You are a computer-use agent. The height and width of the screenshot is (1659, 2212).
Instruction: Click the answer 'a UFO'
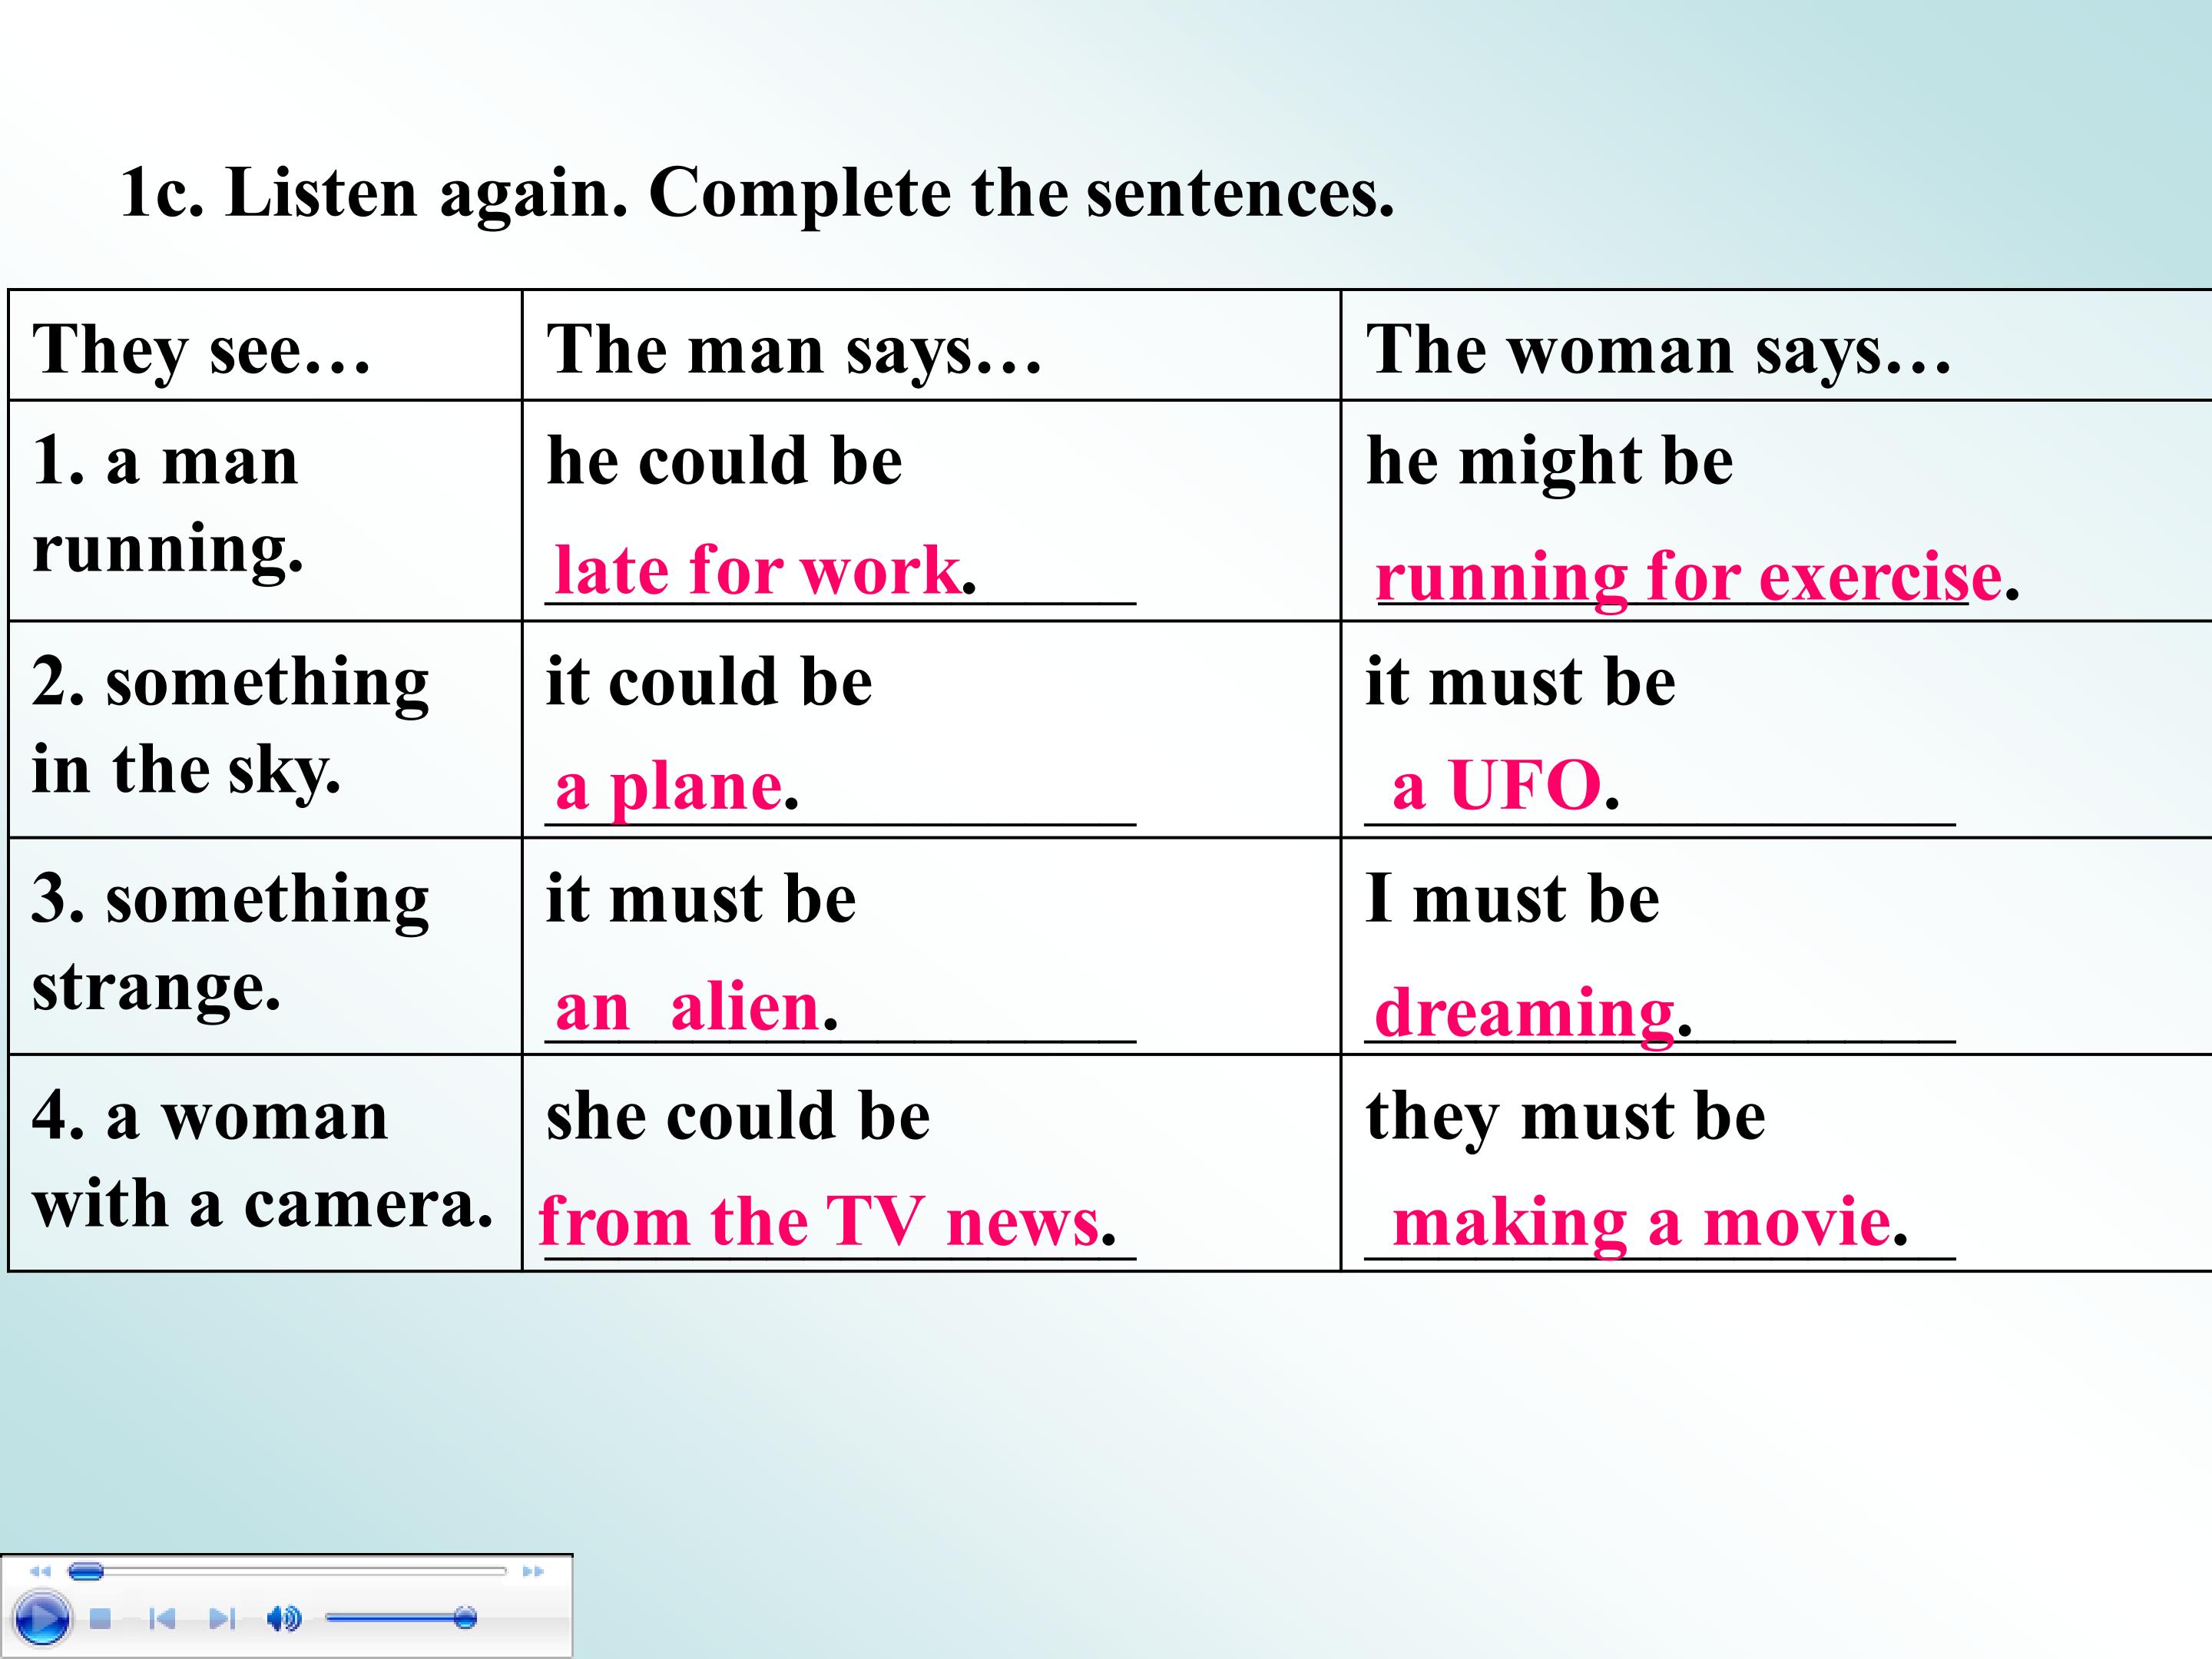click(x=1497, y=785)
